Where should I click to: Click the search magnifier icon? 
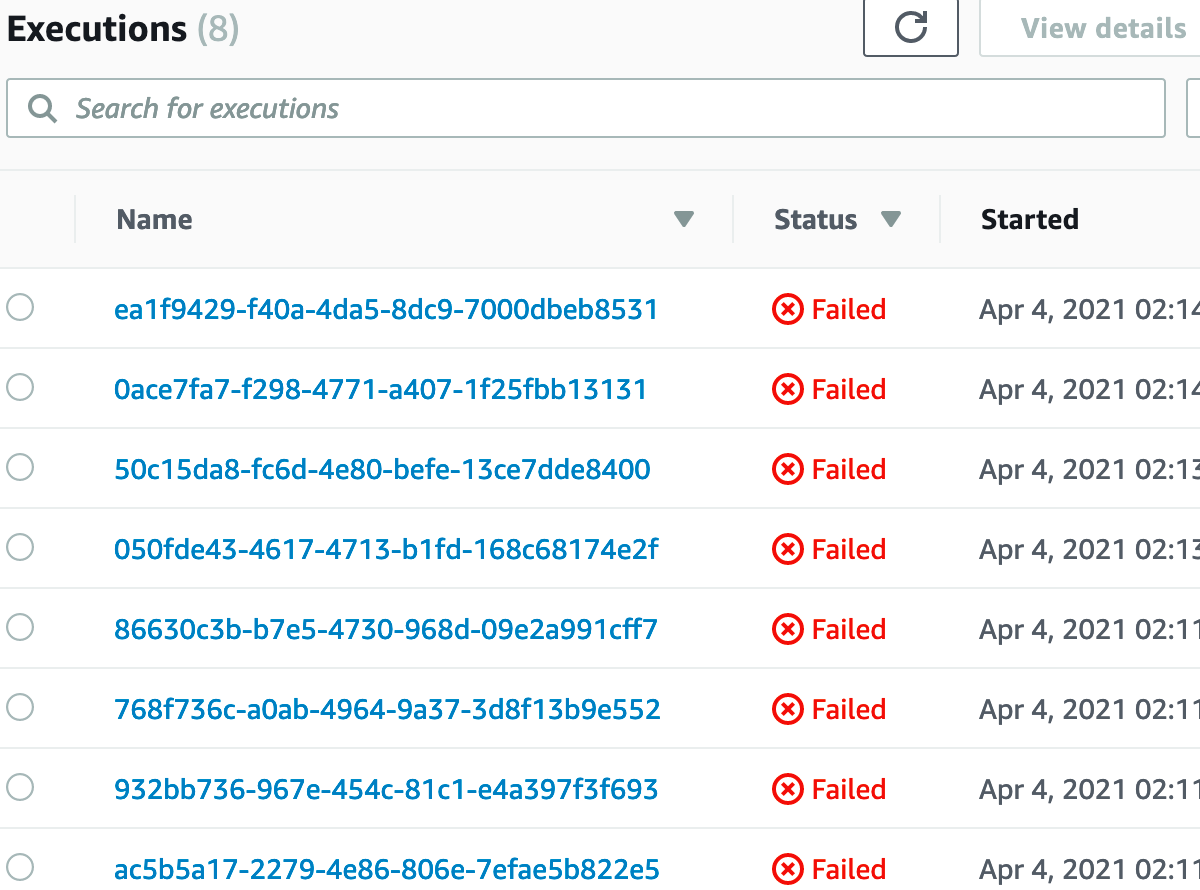click(42, 108)
